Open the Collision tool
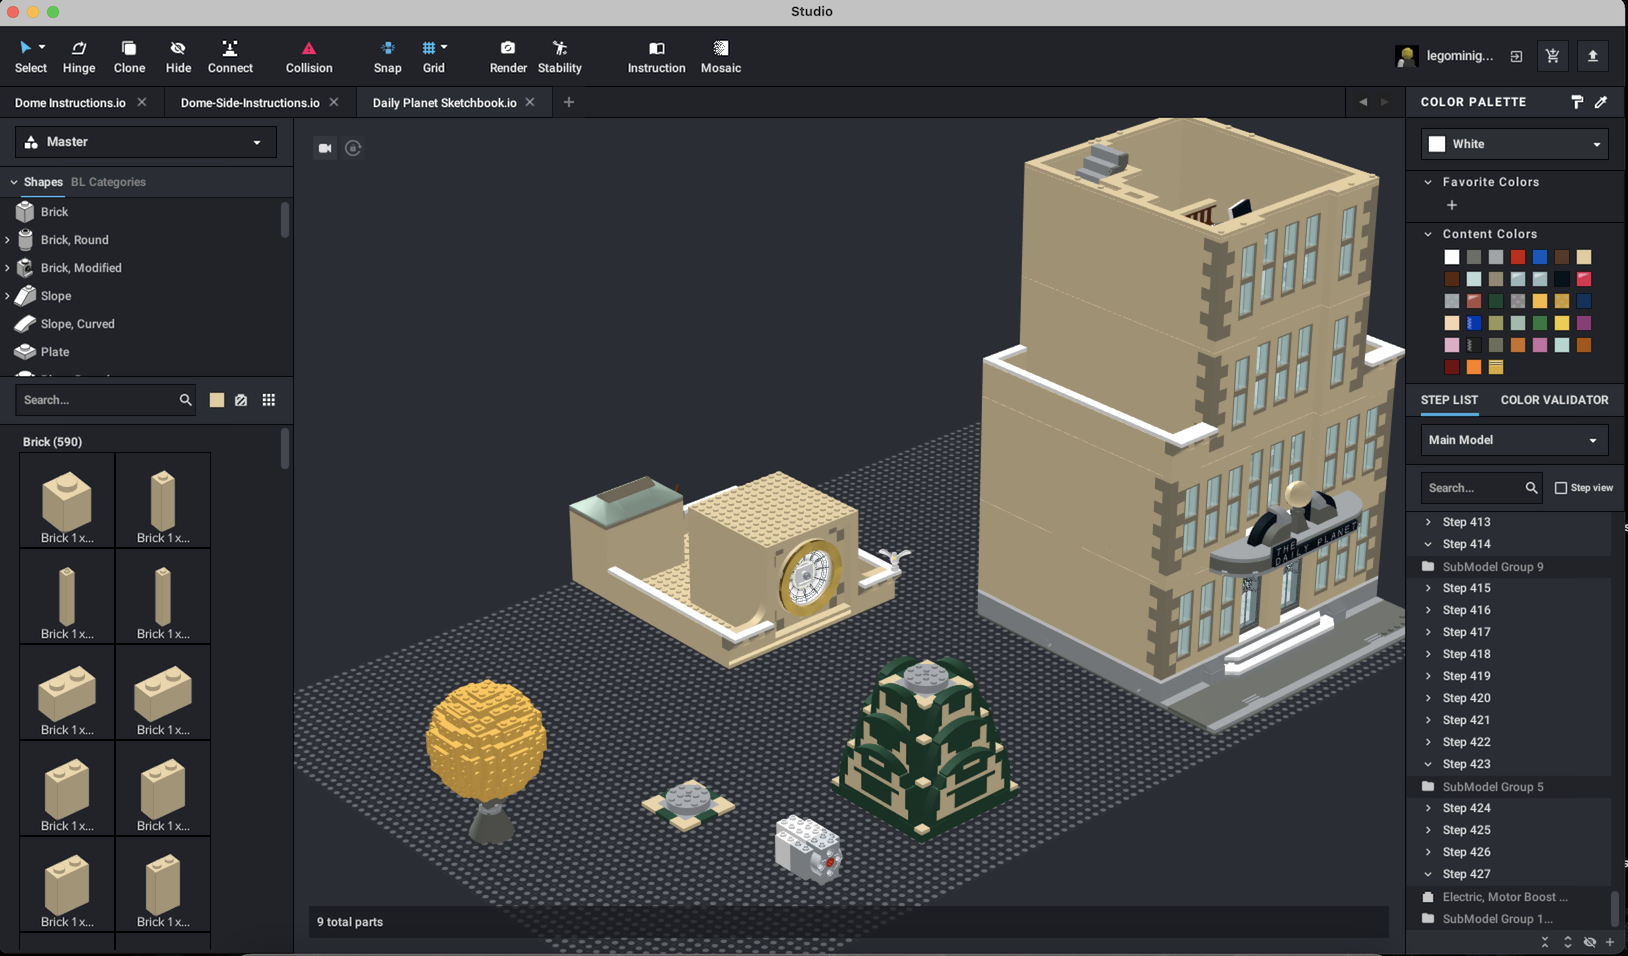 [308, 57]
